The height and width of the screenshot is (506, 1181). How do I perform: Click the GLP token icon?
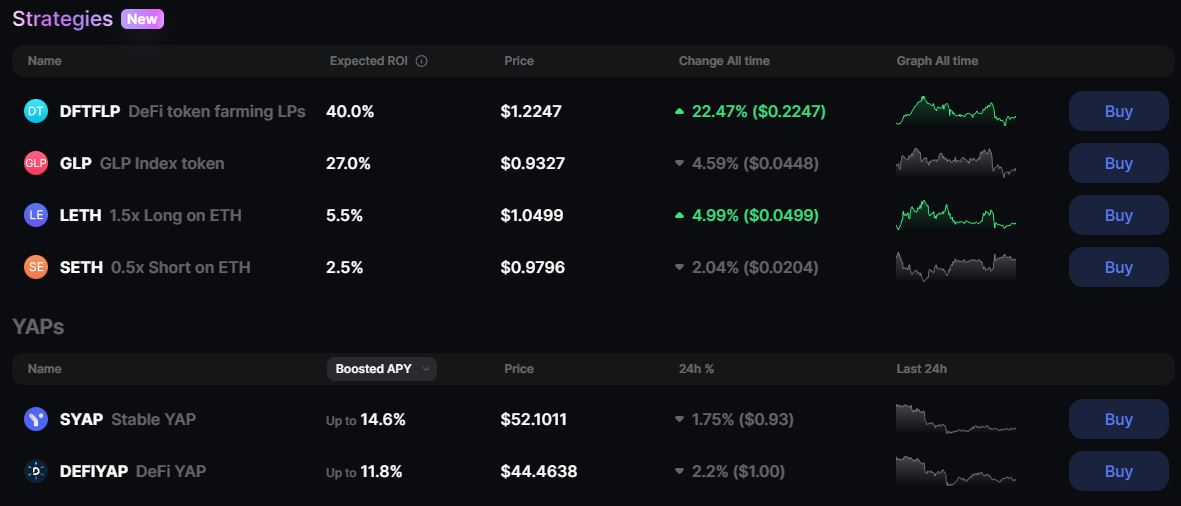coord(36,163)
